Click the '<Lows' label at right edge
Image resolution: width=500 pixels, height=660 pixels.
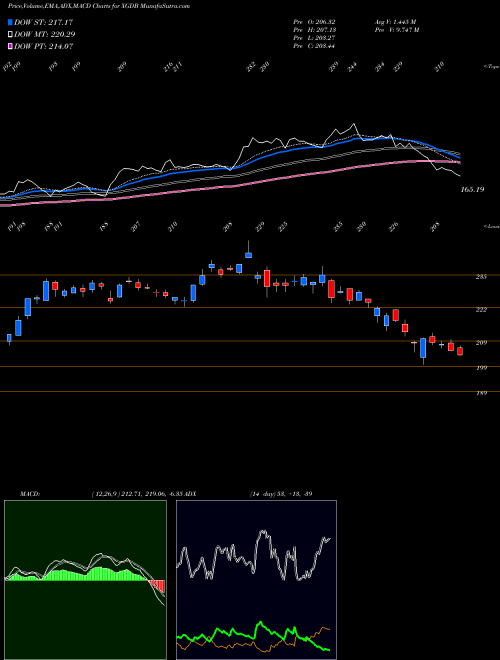pyautogui.click(x=491, y=226)
